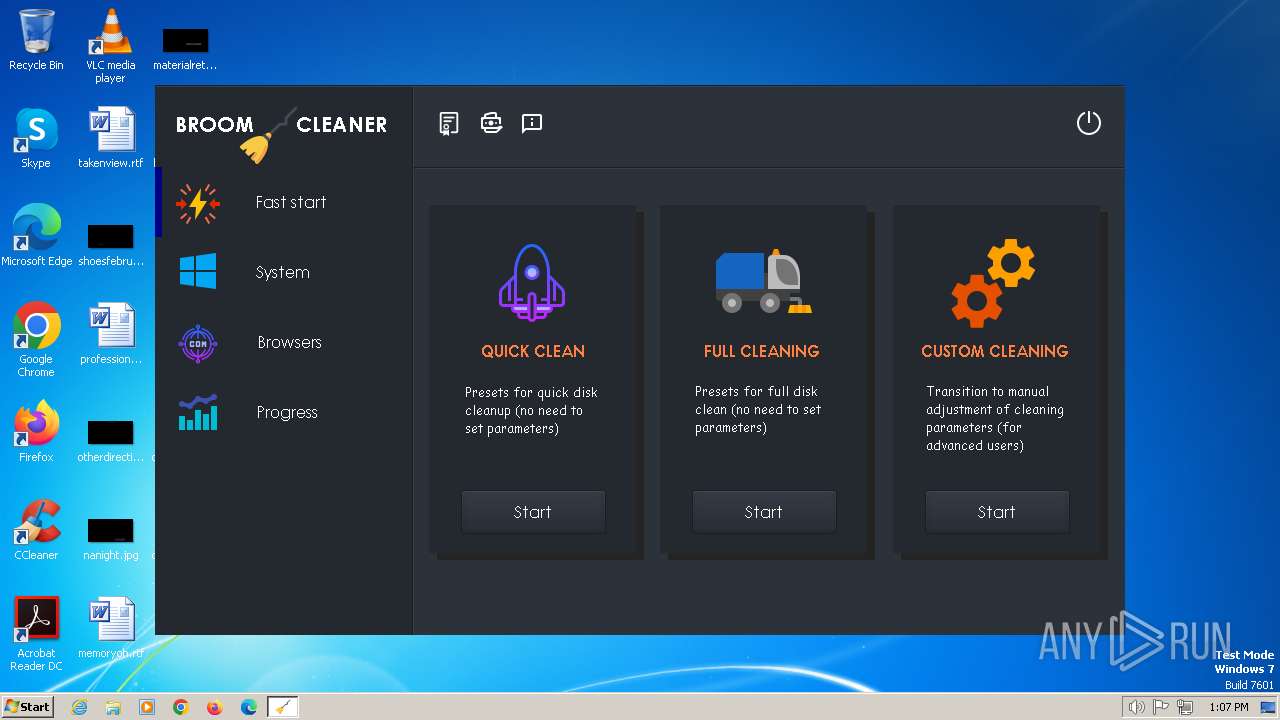Open the license document icon in header
This screenshot has height=720, width=1280.
[x=449, y=123]
